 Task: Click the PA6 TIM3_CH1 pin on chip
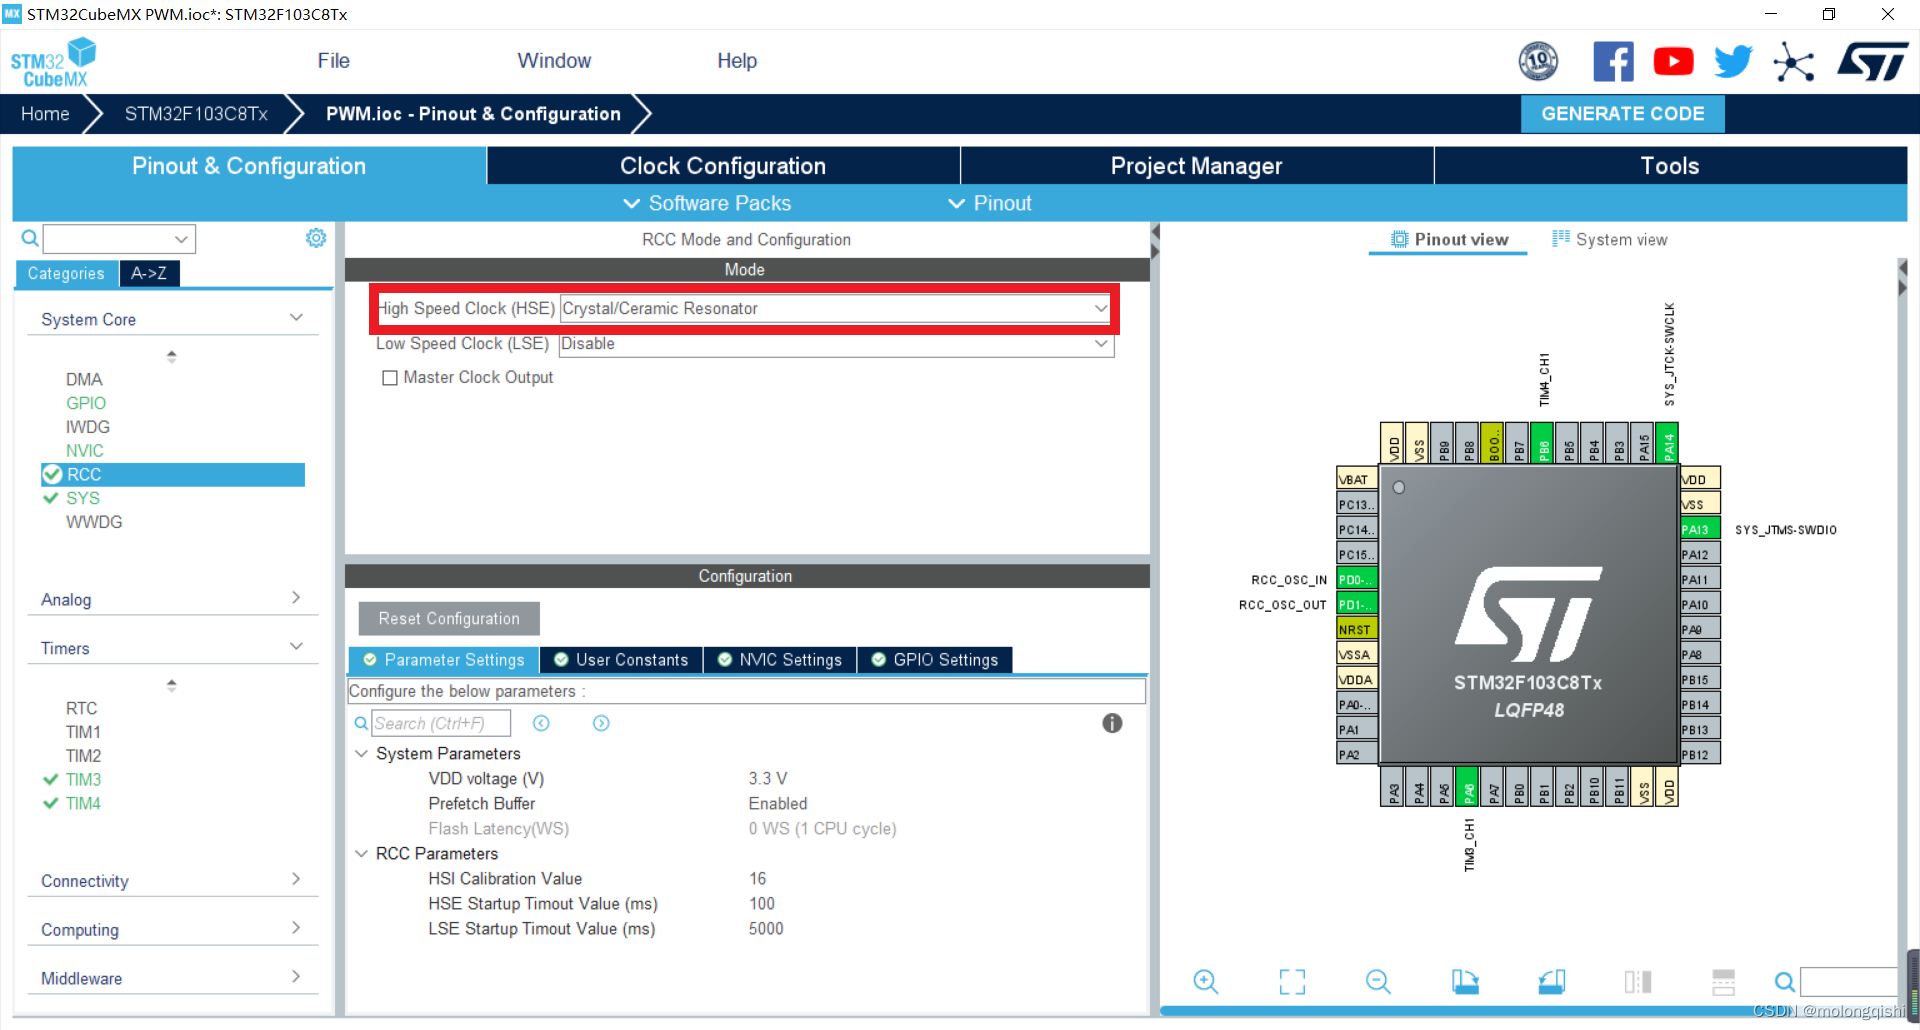pos(1468,787)
